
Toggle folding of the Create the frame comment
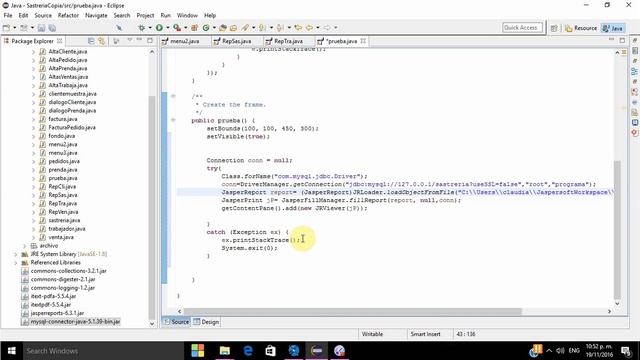click(x=173, y=96)
